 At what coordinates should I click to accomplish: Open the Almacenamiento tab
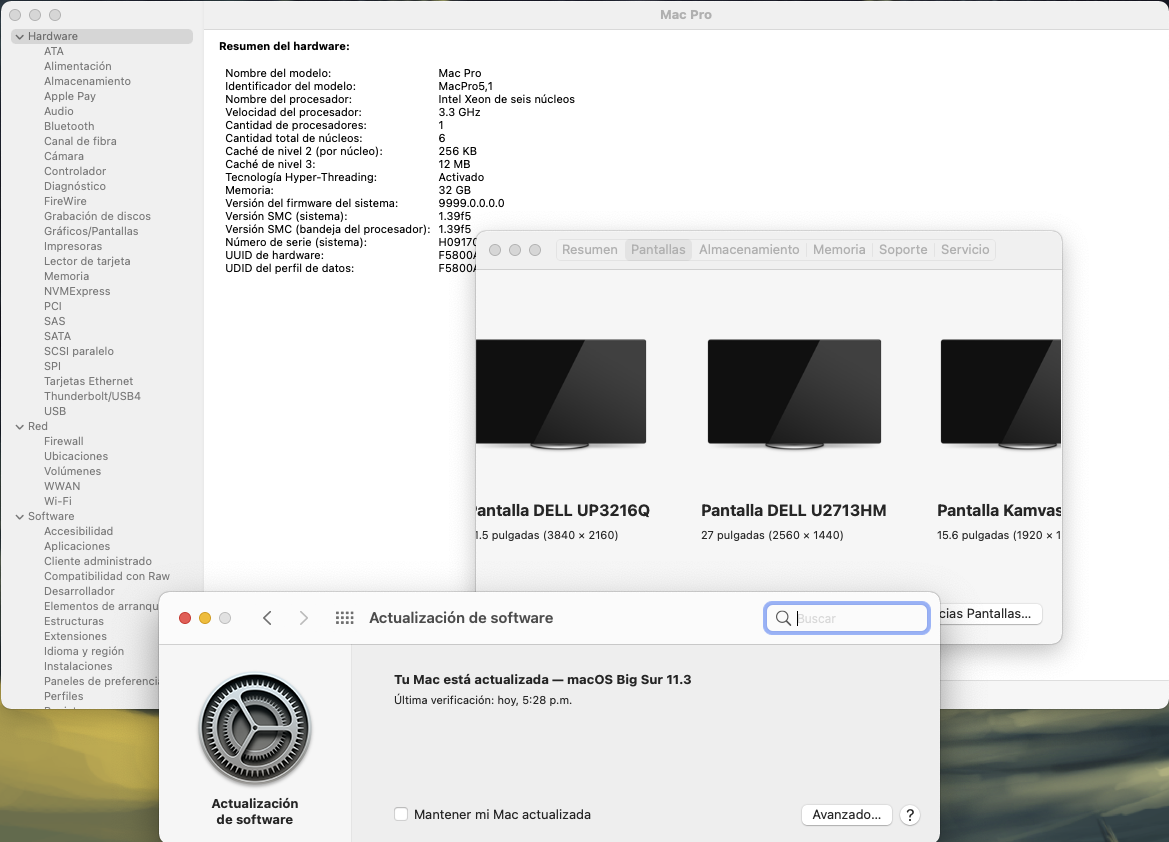point(749,250)
